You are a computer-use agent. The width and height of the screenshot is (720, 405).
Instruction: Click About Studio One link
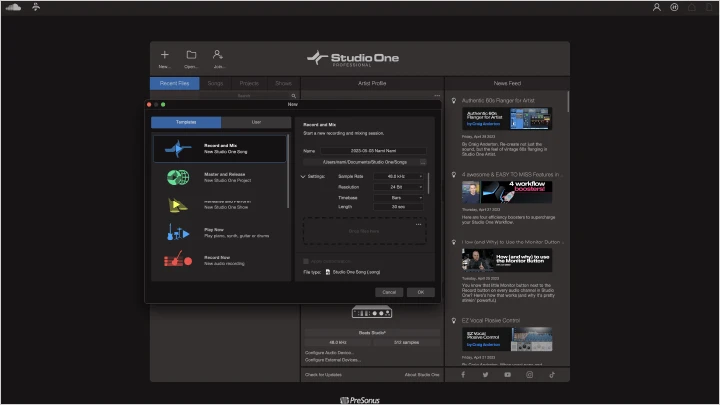422,375
